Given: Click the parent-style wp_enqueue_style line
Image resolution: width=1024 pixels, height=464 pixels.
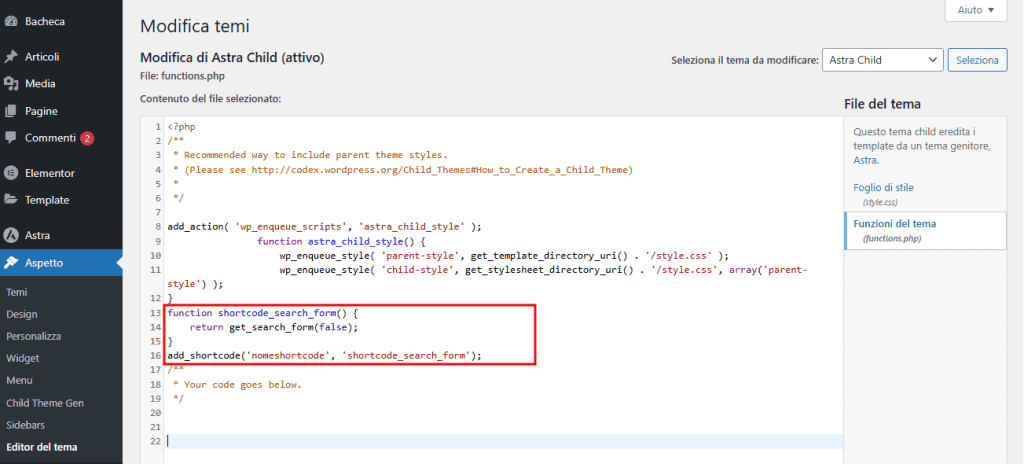Looking at the screenshot, I should pyautogui.click(x=504, y=256).
